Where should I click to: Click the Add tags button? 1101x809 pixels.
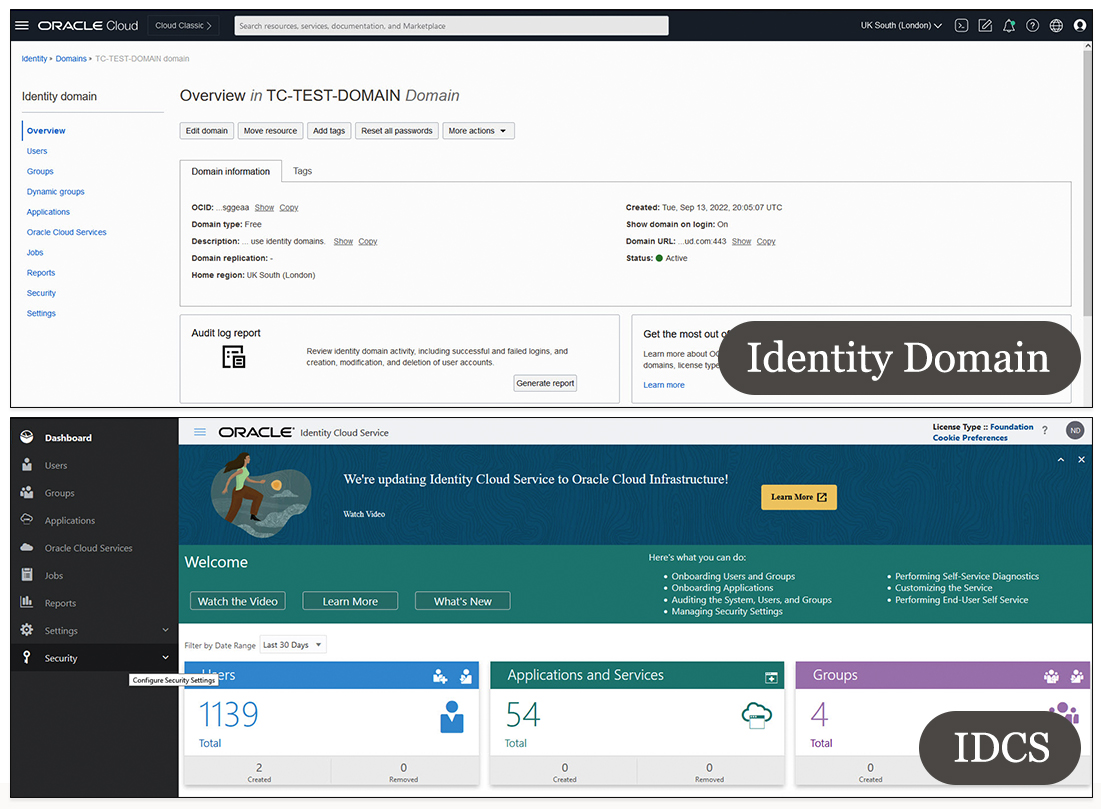pyautogui.click(x=329, y=131)
